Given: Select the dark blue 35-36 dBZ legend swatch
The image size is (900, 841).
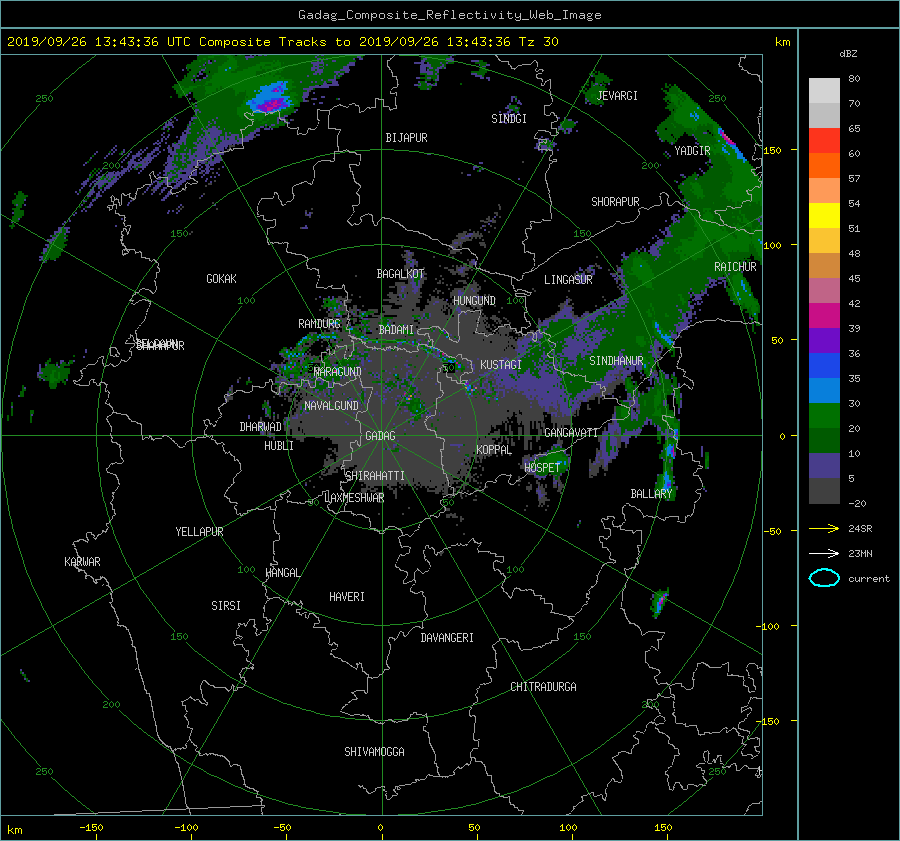Looking at the screenshot, I should point(824,366).
